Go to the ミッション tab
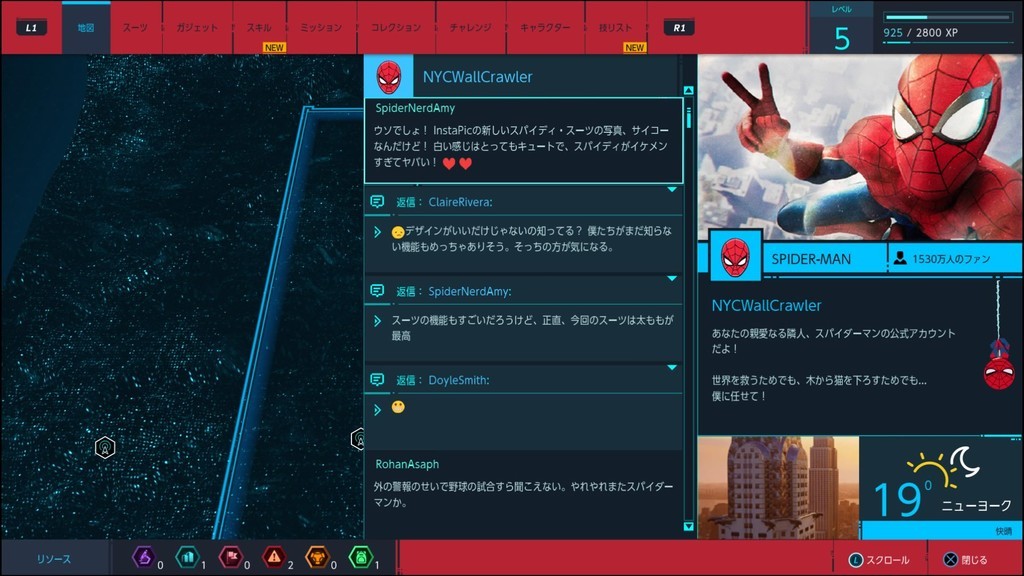This screenshot has width=1024, height=576. 321,27
